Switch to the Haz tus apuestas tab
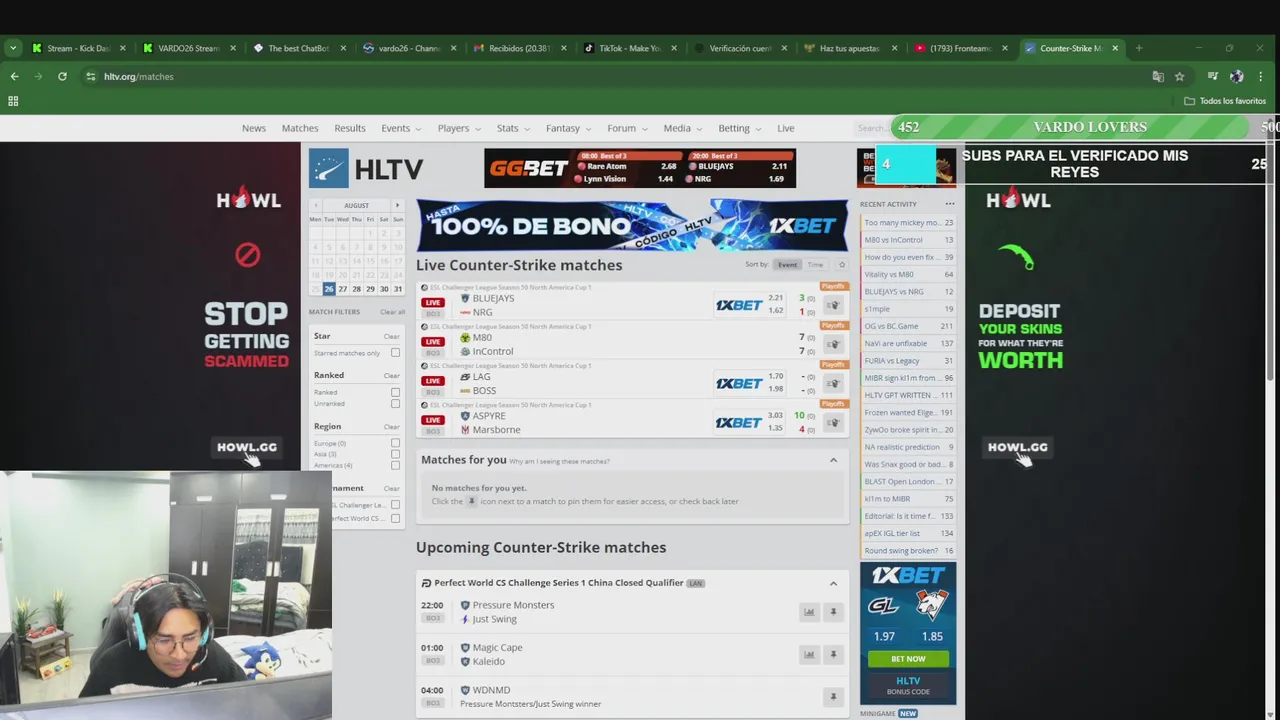Image resolution: width=1280 pixels, height=720 pixels. click(850, 48)
